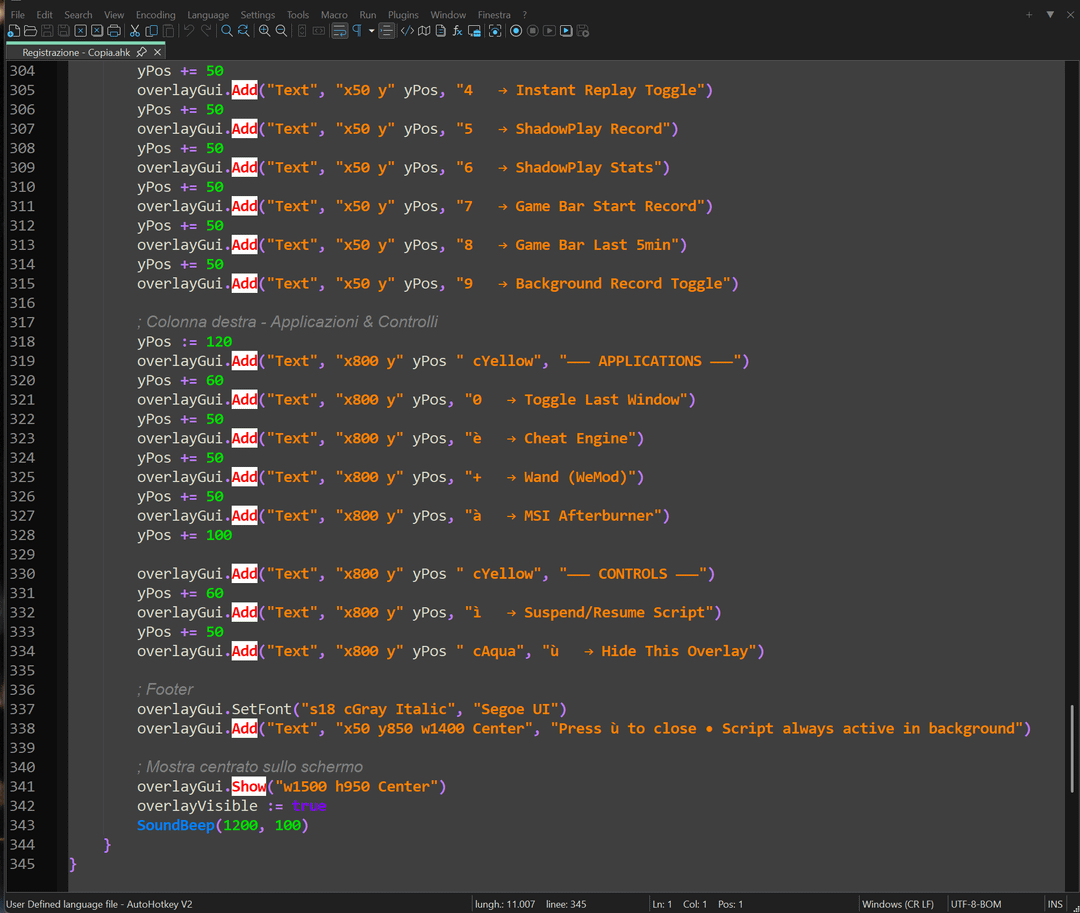Toggle Show All Characters pilcrow button
The width and height of the screenshot is (1080, 913).
(x=357, y=31)
